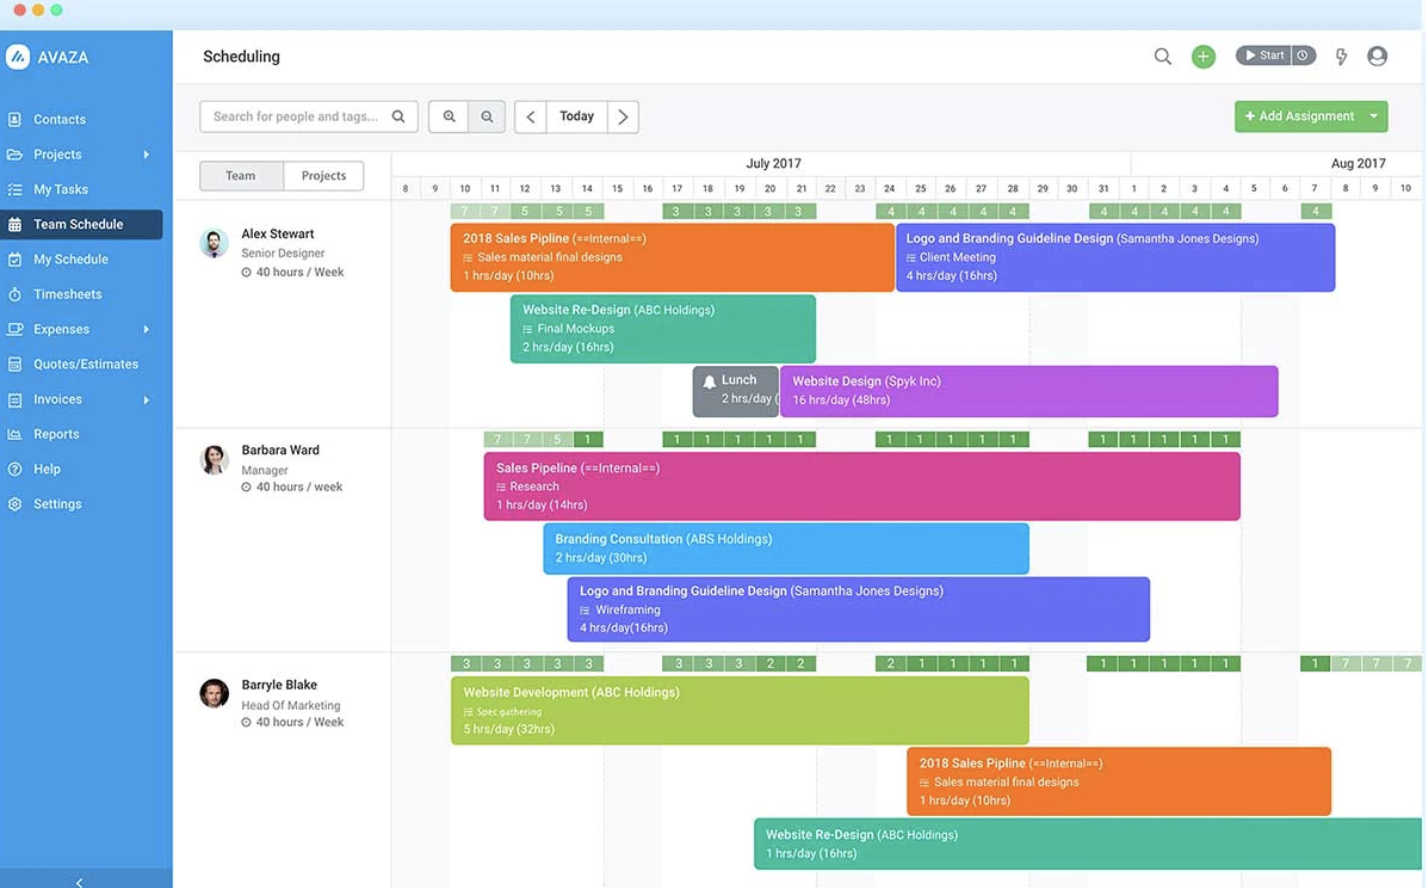Click the Avaza logo icon
This screenshot has height=888, width=1426.
(x=18, y=57)
